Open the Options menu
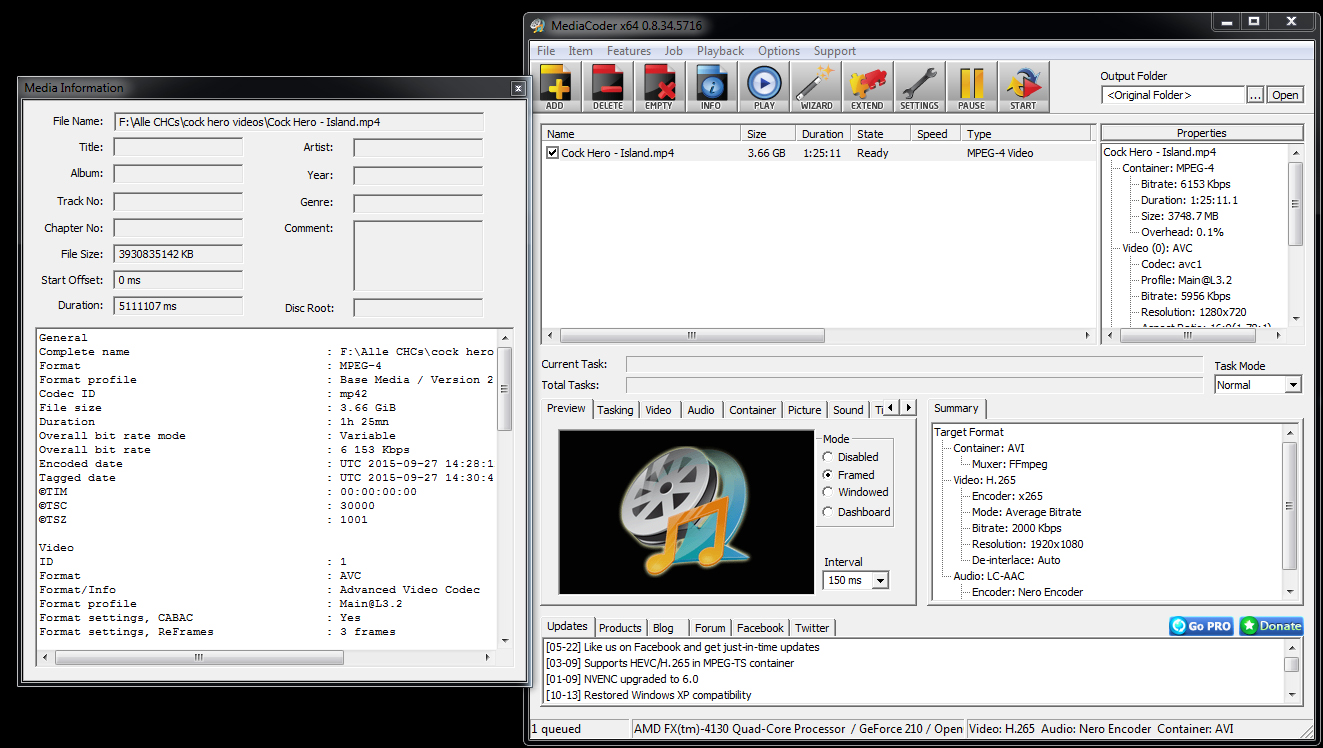This screenshot has height=748, width=1323. (x=779, y=51)
